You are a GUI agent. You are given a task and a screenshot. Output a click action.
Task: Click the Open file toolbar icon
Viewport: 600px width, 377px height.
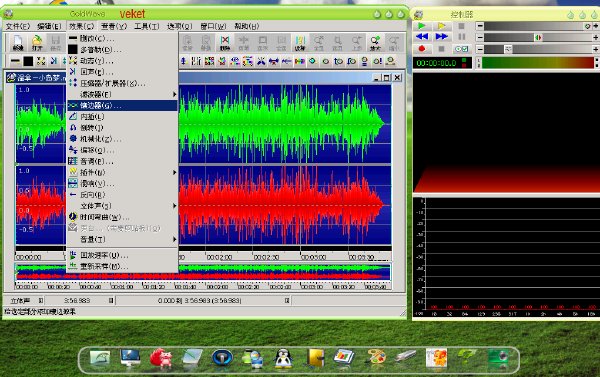click(37, 42)
